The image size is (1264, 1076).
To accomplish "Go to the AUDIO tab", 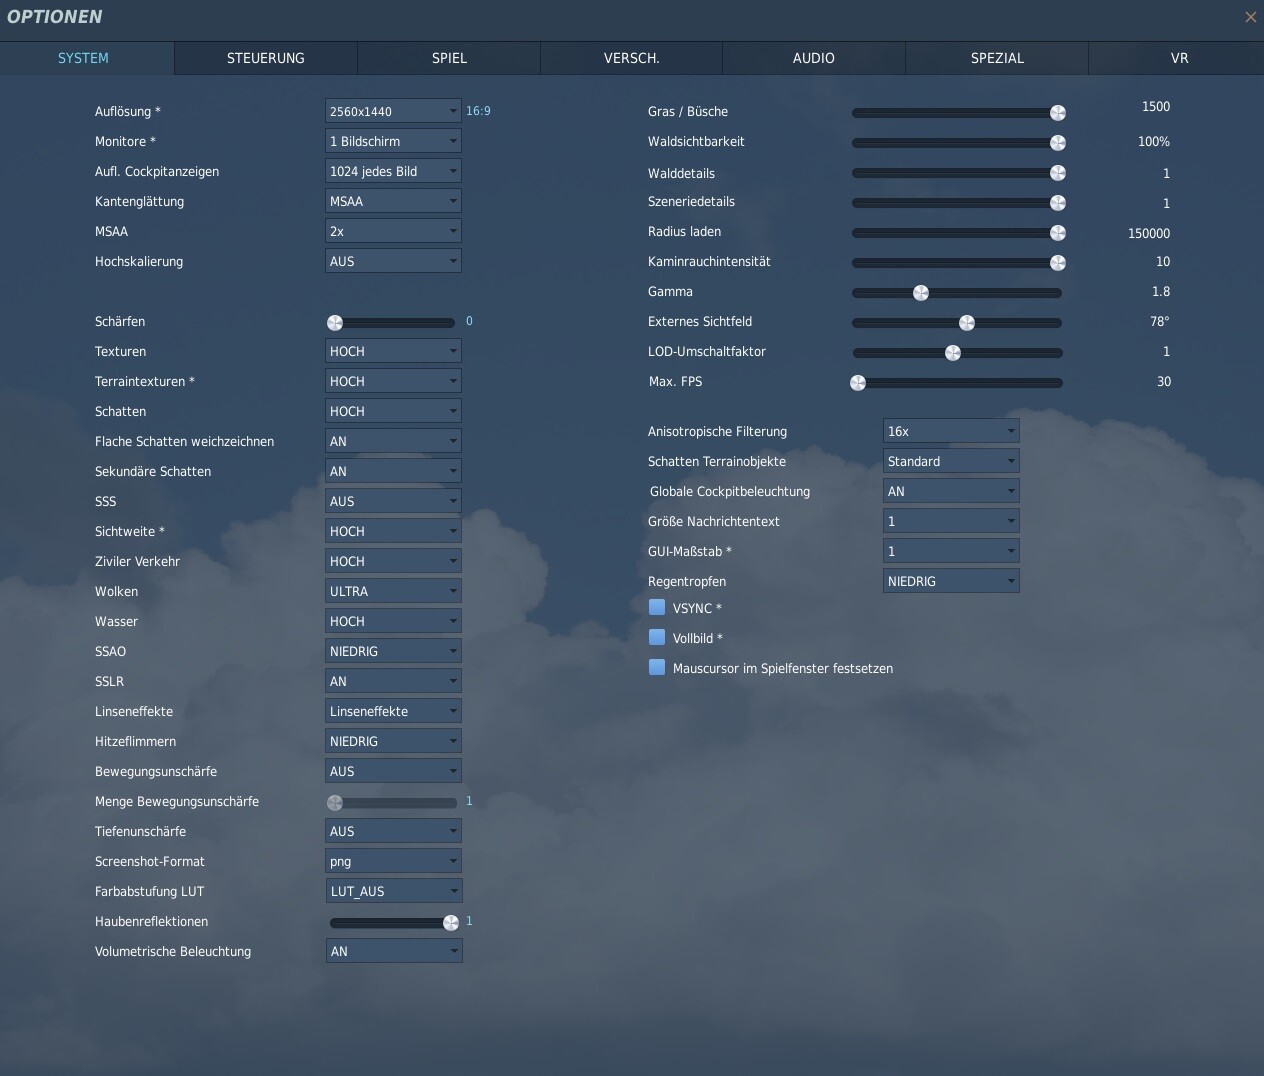I will pos(814,58).
